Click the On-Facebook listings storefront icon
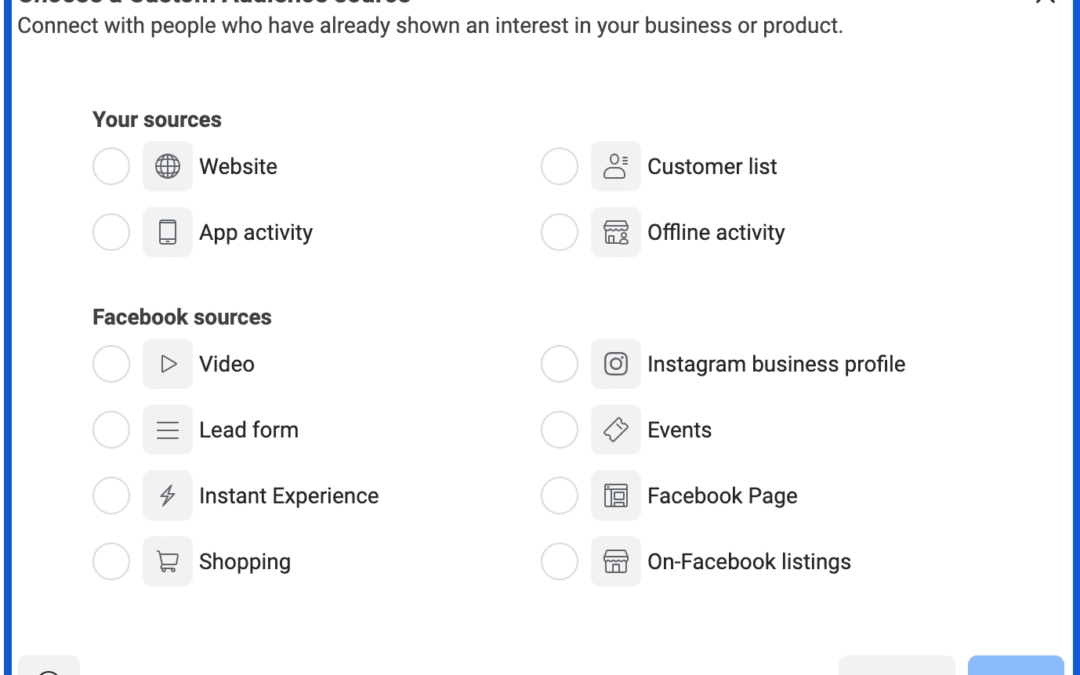 coord(616,561)
